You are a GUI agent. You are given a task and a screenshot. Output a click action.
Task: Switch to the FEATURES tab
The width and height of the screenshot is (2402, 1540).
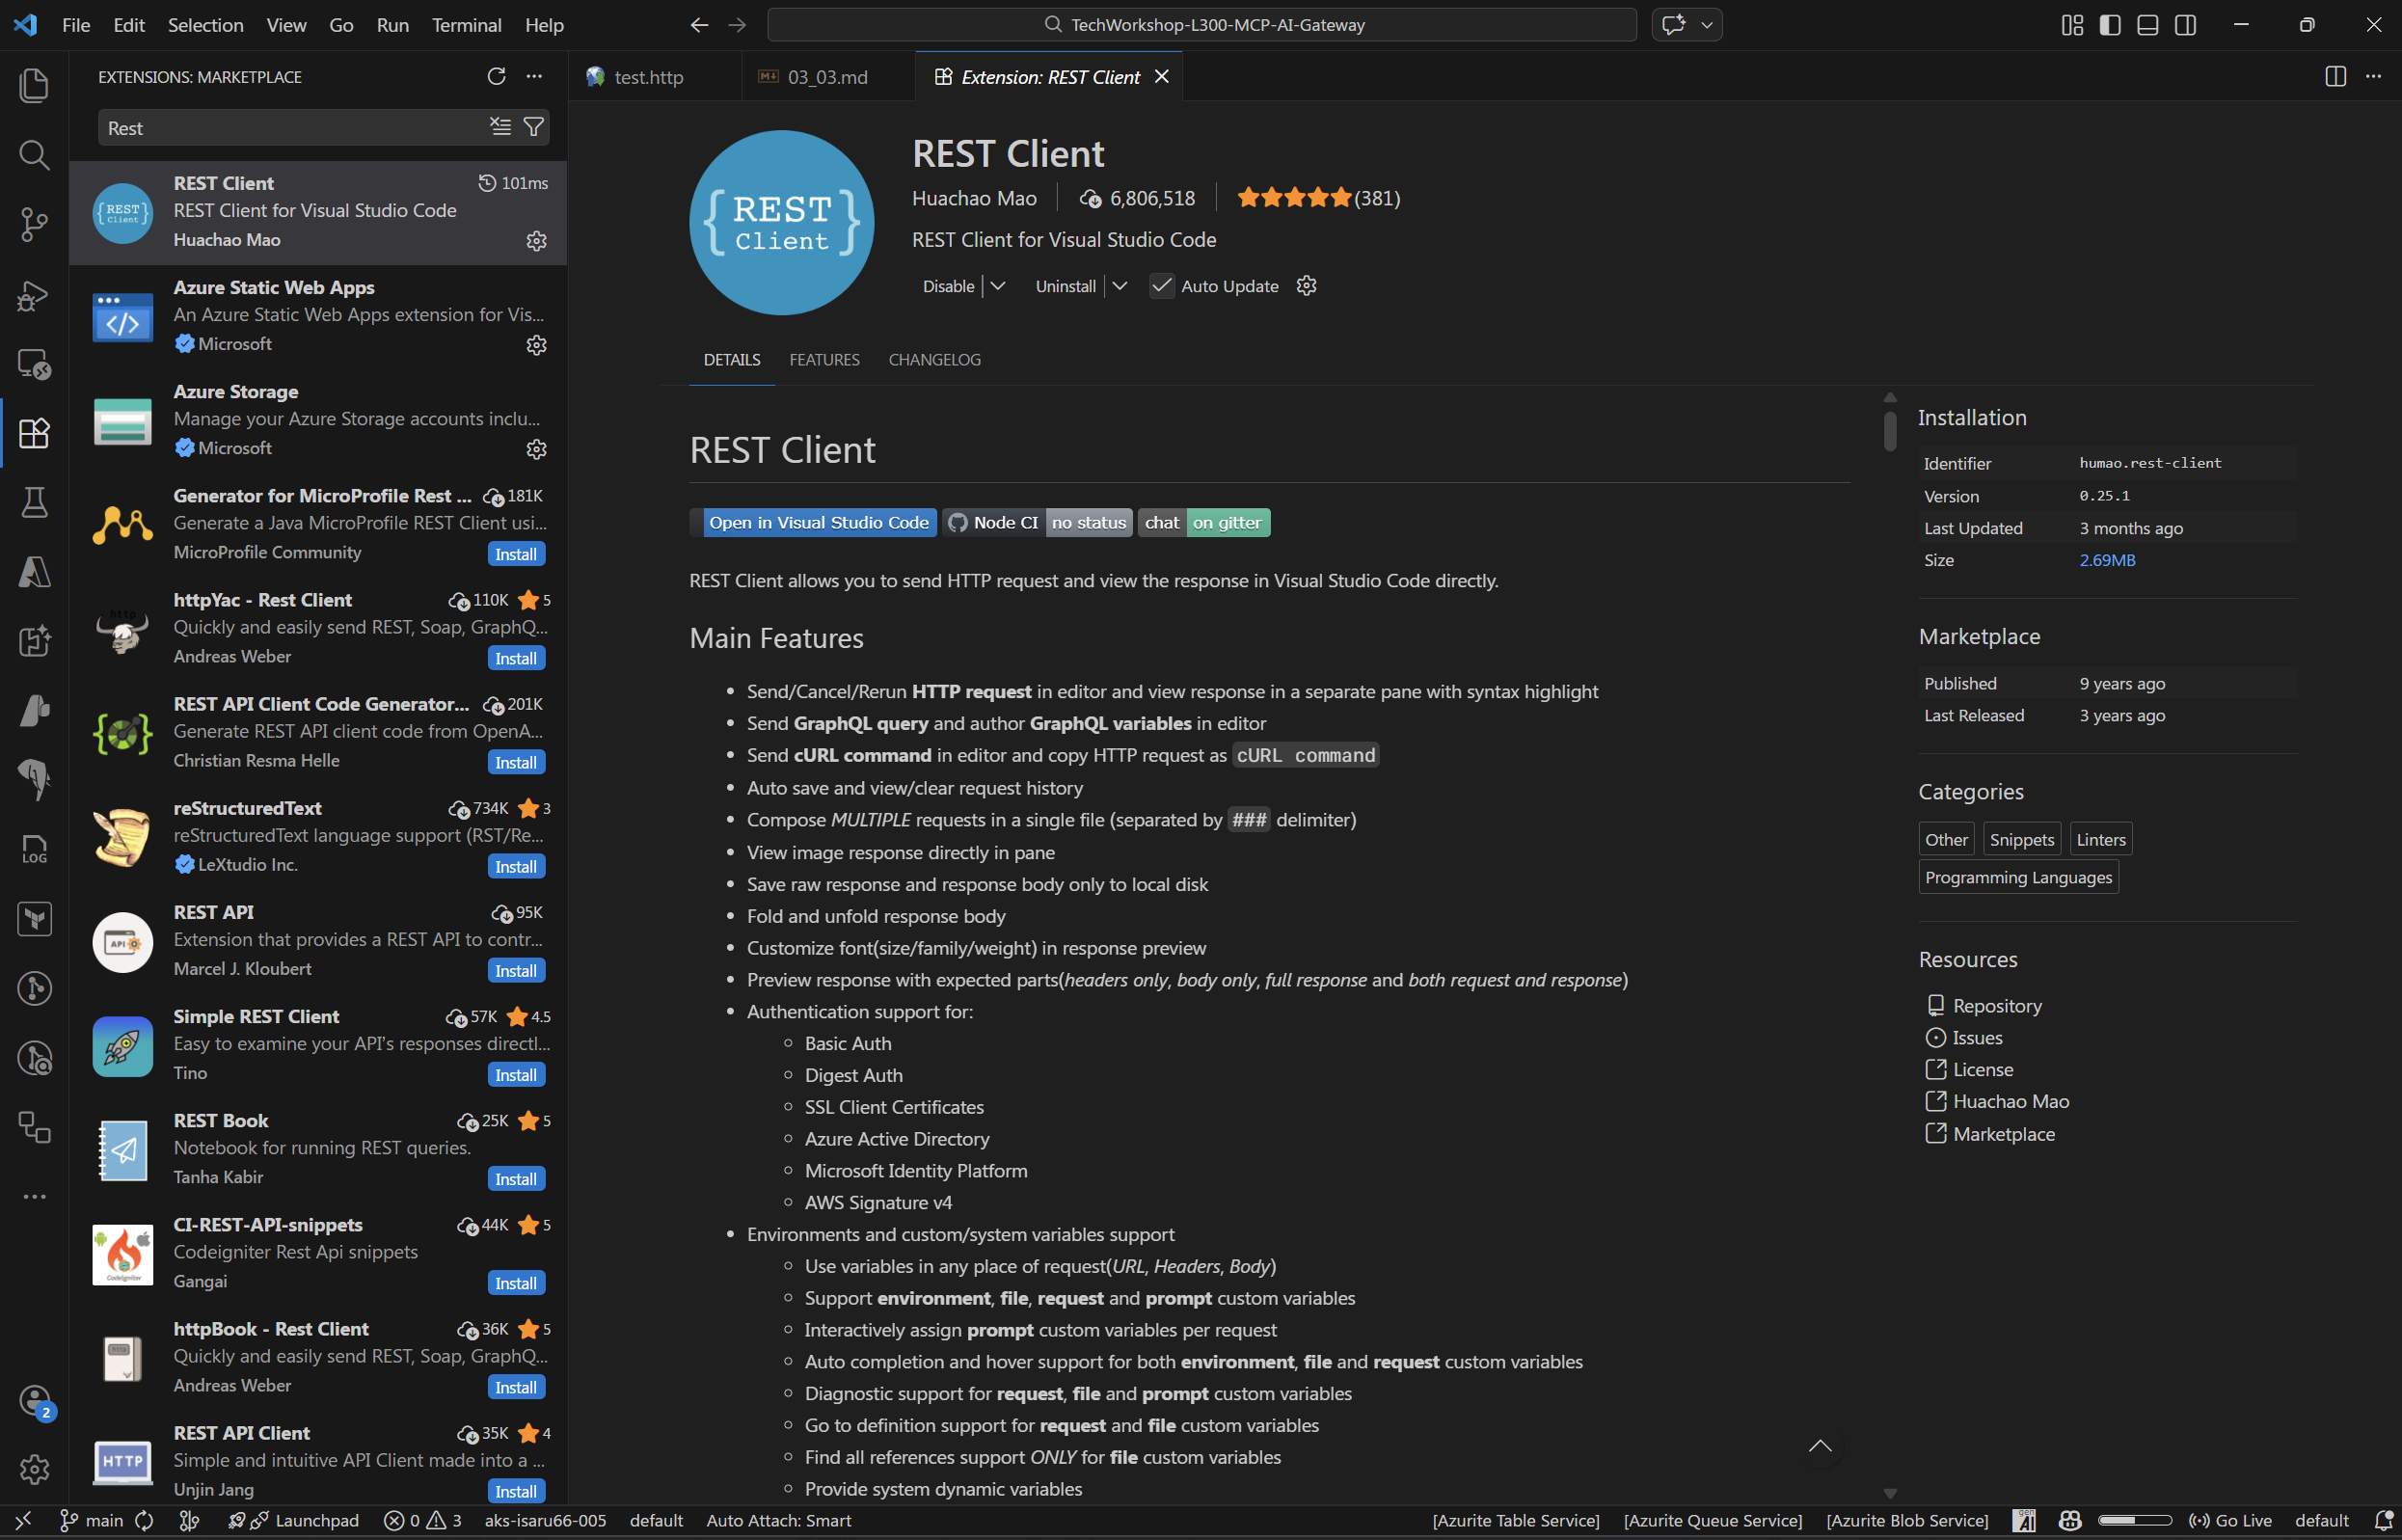[x=824, y=359]
